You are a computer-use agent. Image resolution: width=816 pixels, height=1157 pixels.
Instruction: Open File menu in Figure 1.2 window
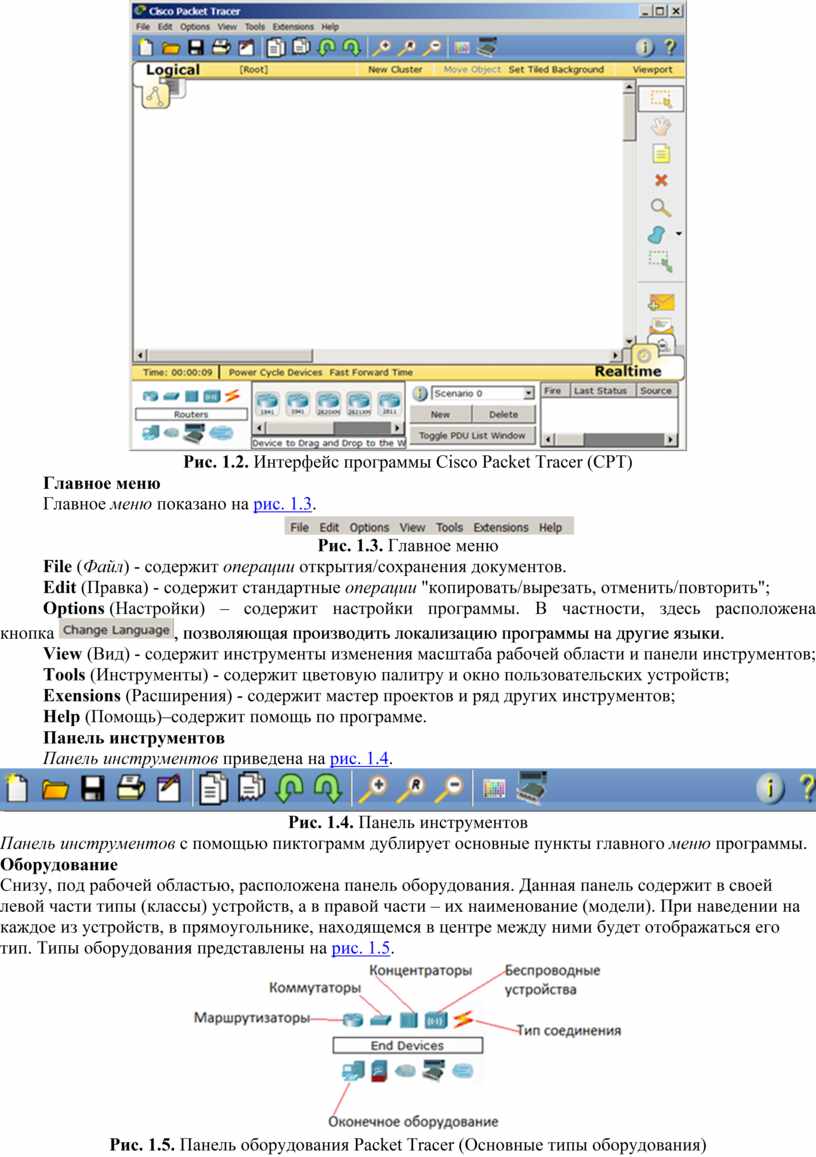pyautogui.click(x=142, y=27)
